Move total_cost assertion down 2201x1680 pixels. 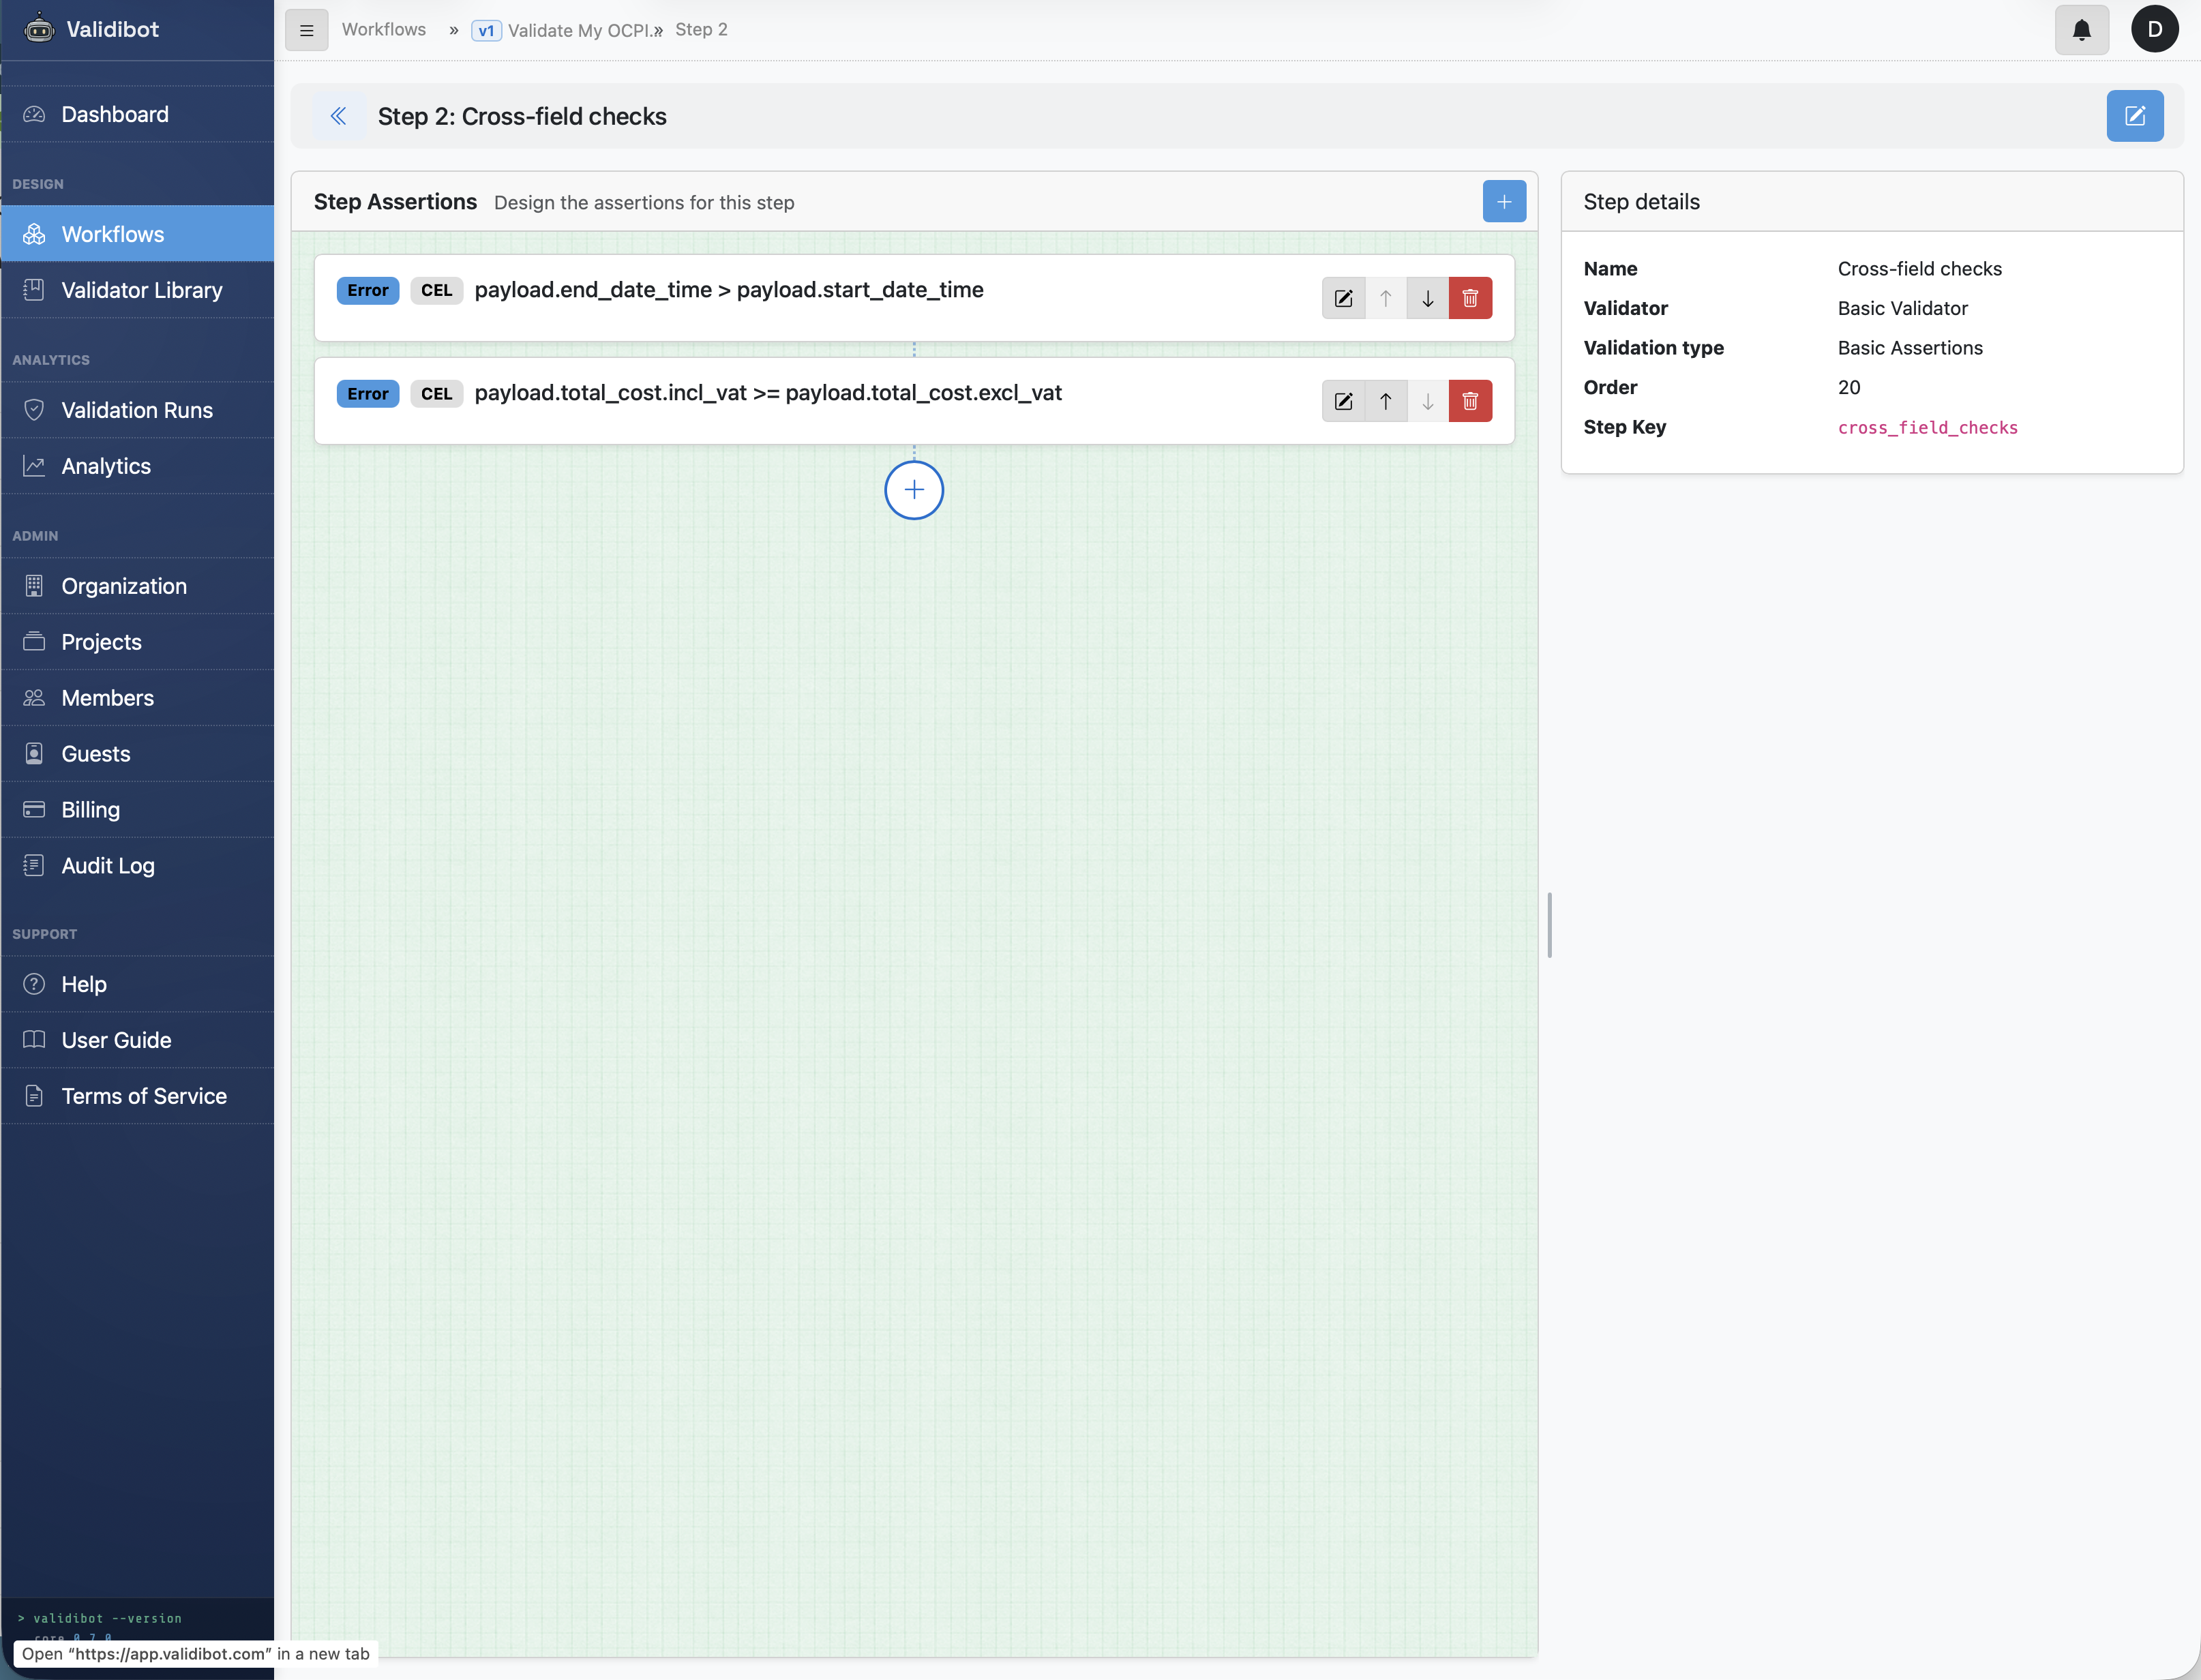pyautogui.click(x=1427, y=401)
